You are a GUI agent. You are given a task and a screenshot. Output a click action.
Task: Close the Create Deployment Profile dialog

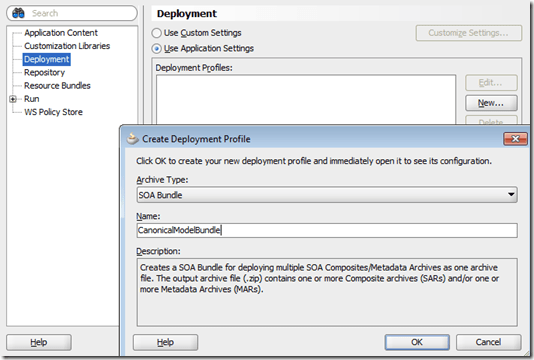click(515, 139)
